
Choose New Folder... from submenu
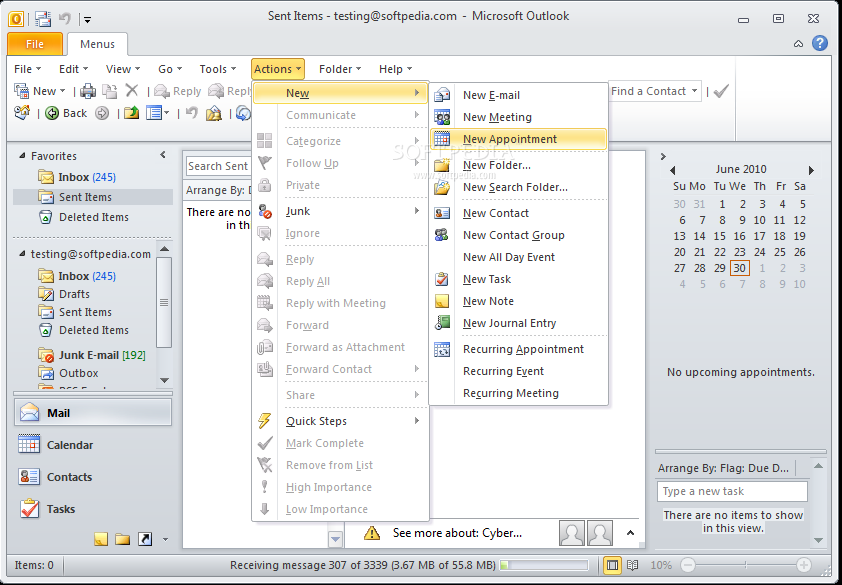coord(519,165)
